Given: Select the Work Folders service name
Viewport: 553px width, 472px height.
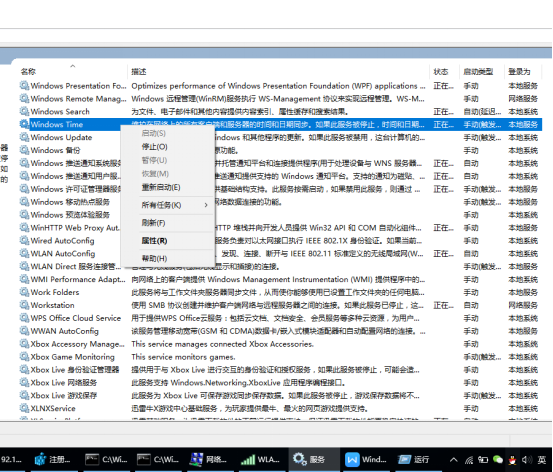Looking at the screenshot, I should point(55,292).
